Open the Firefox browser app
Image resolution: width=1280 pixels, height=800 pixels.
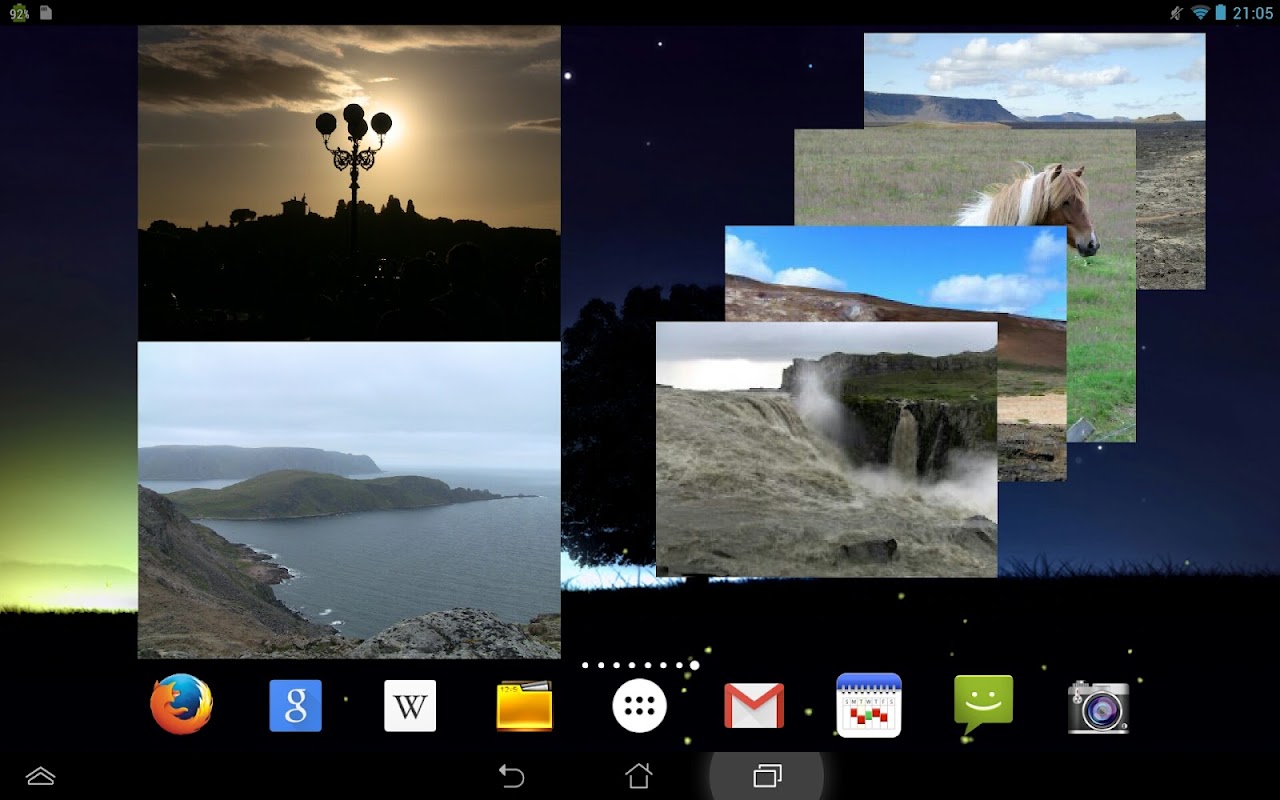tap(182, 705)
